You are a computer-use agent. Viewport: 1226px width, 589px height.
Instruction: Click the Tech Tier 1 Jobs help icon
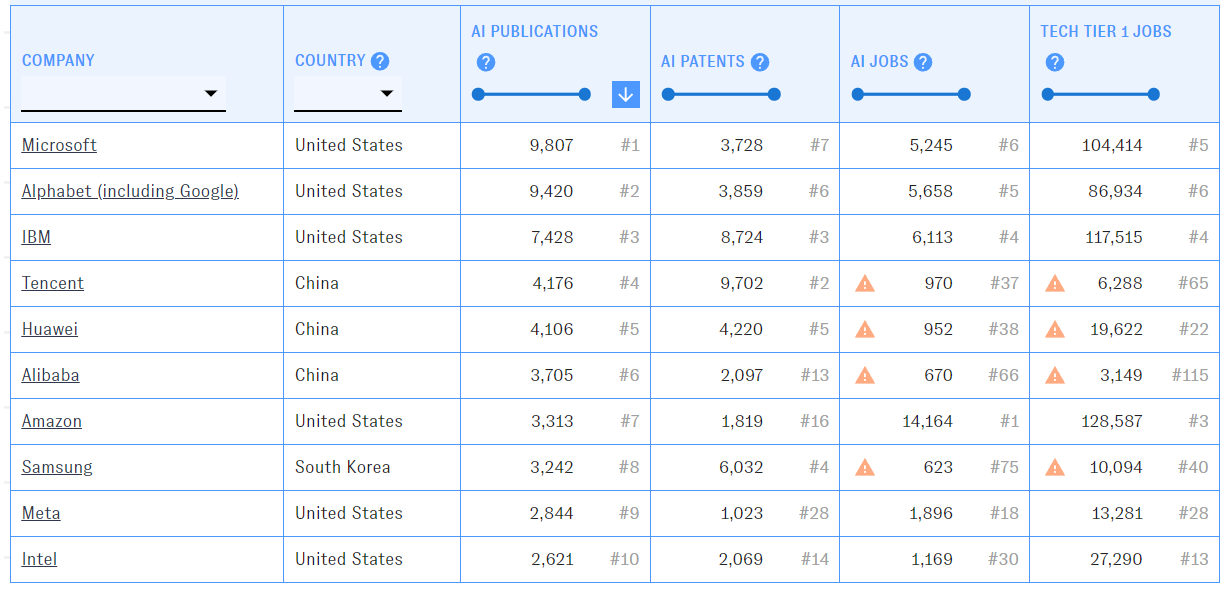pyautogui.click(x=1054, y=63)
